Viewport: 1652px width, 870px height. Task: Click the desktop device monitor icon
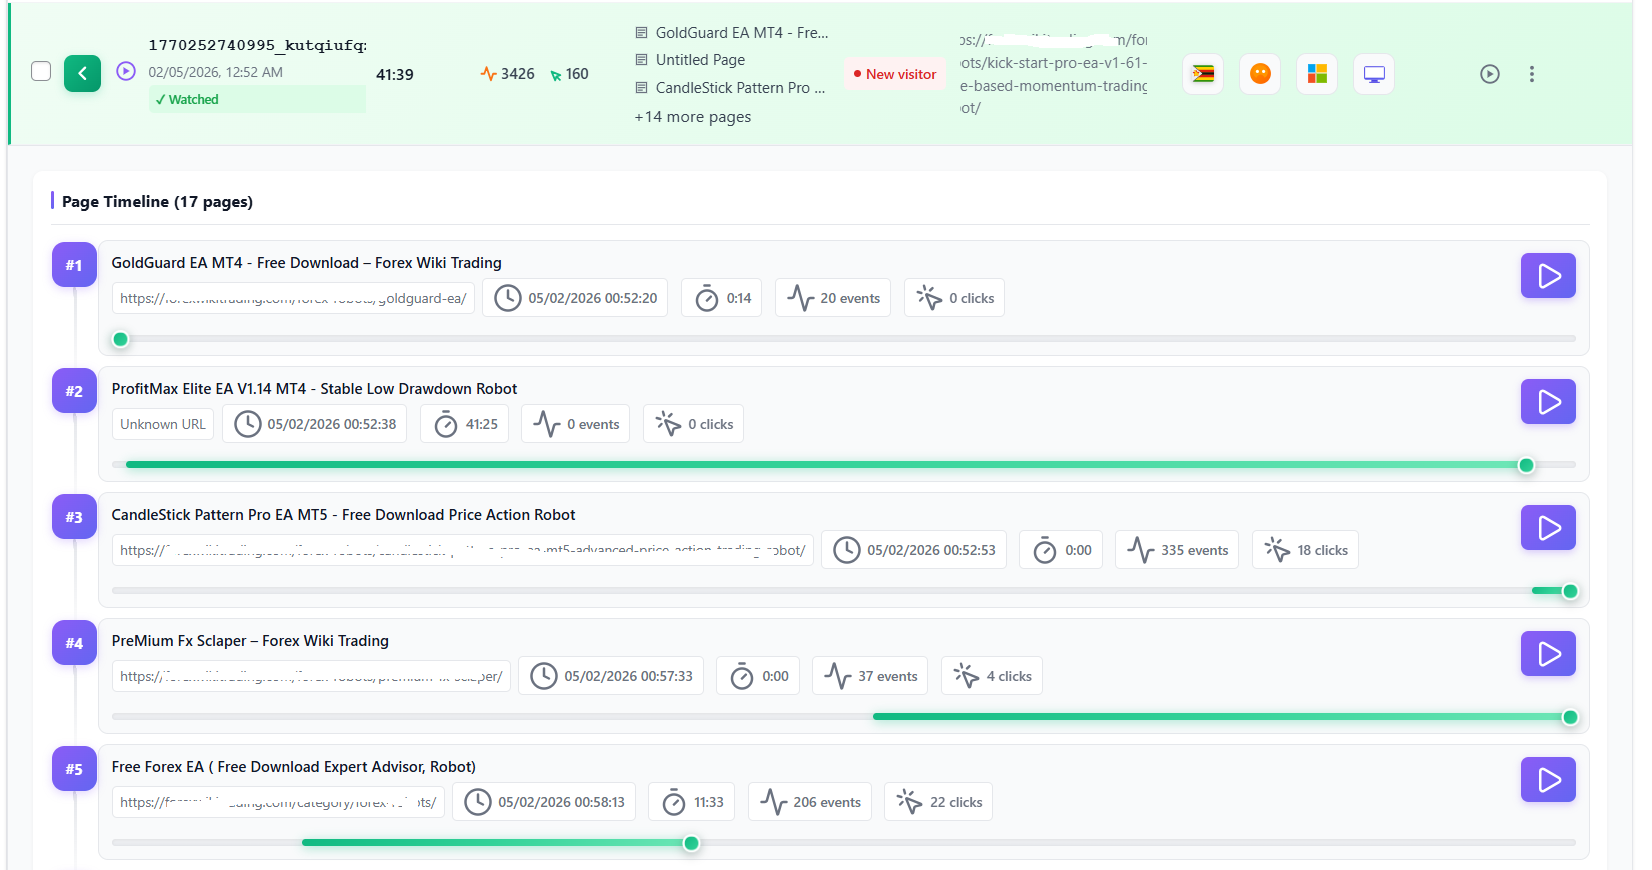pos(1374,74)
